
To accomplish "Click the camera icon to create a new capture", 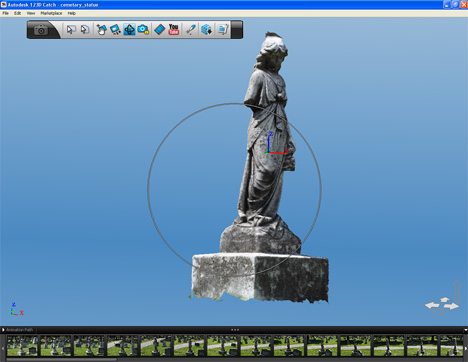I will 41,30.
